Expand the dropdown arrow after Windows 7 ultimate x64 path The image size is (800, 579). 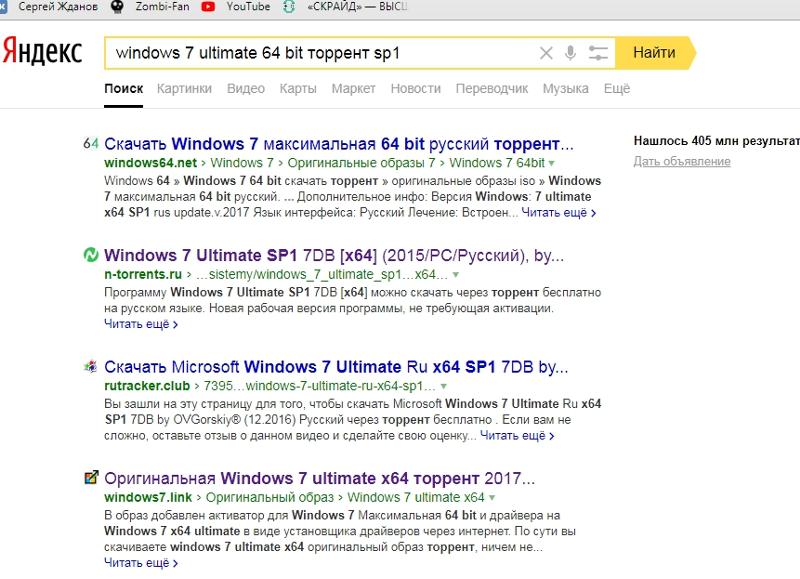(492, 498)
